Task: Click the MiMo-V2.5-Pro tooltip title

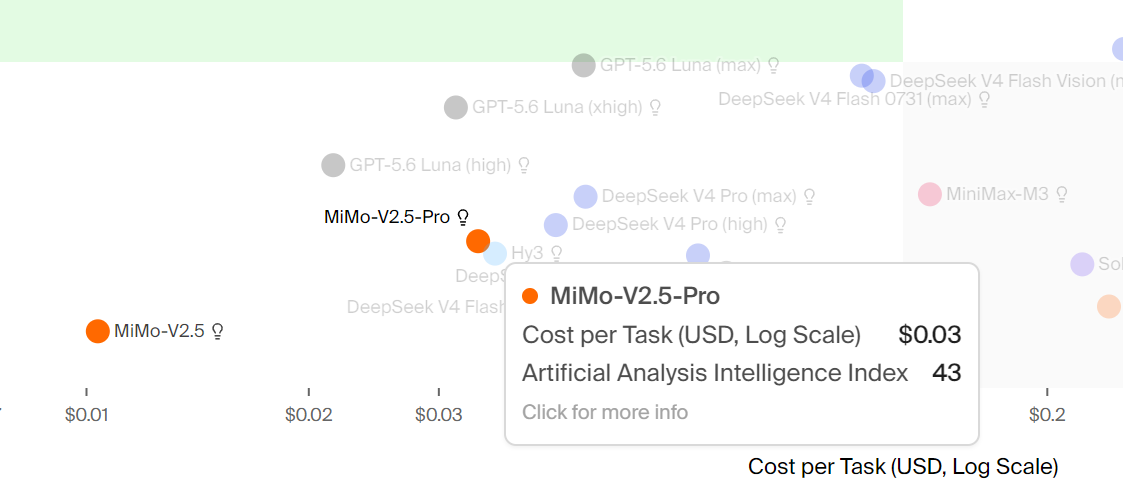Action: pos(635,295)
